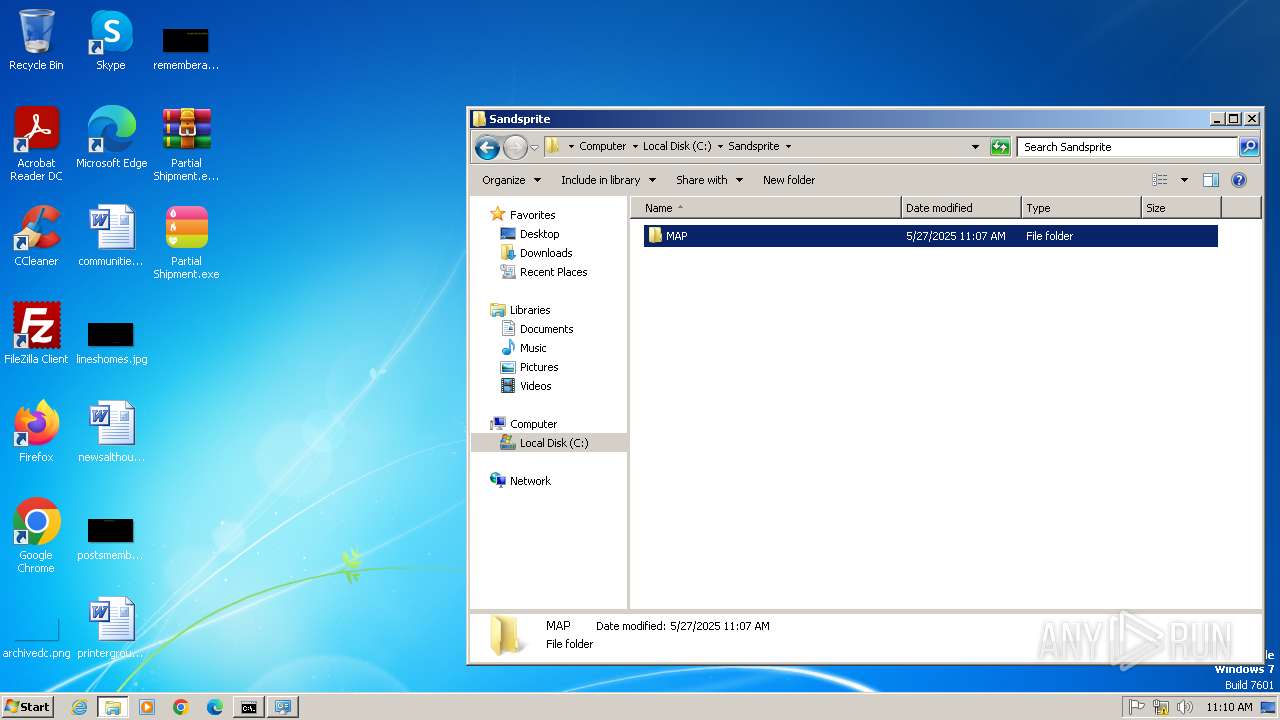
Task: Open the address bar history dropdown
Action: click(x=976, y=147)
